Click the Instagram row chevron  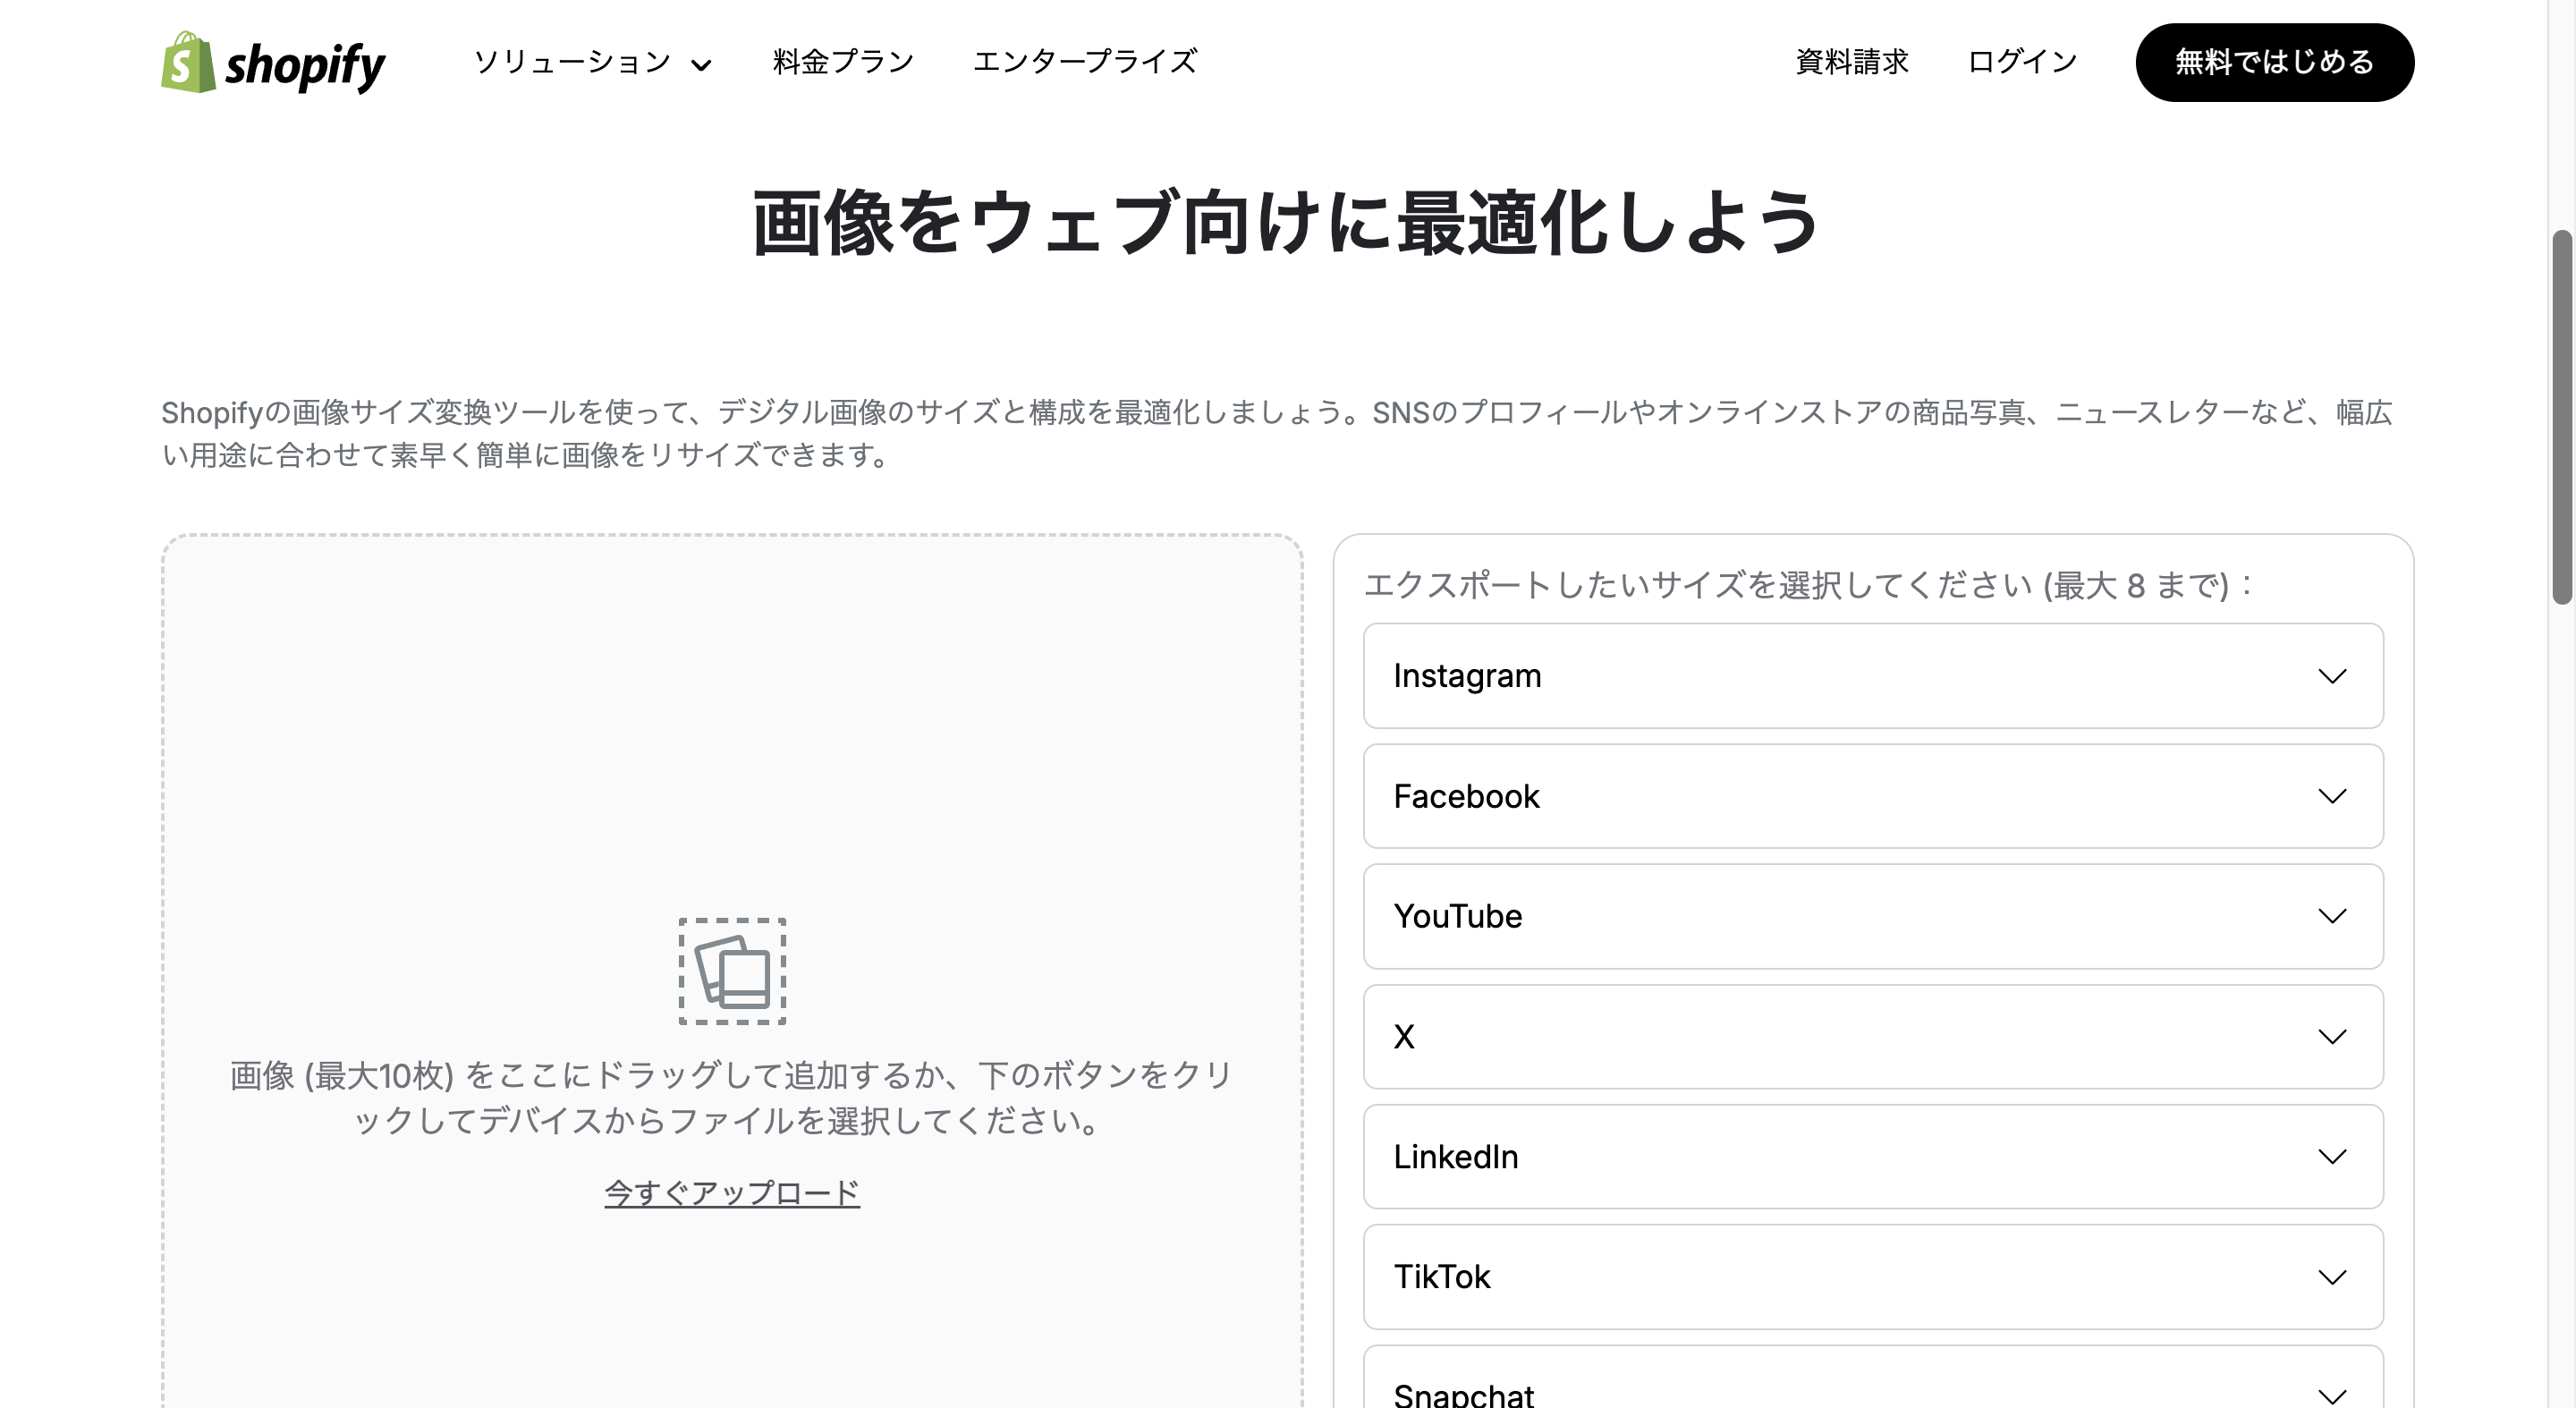[x=2332, y=677]
